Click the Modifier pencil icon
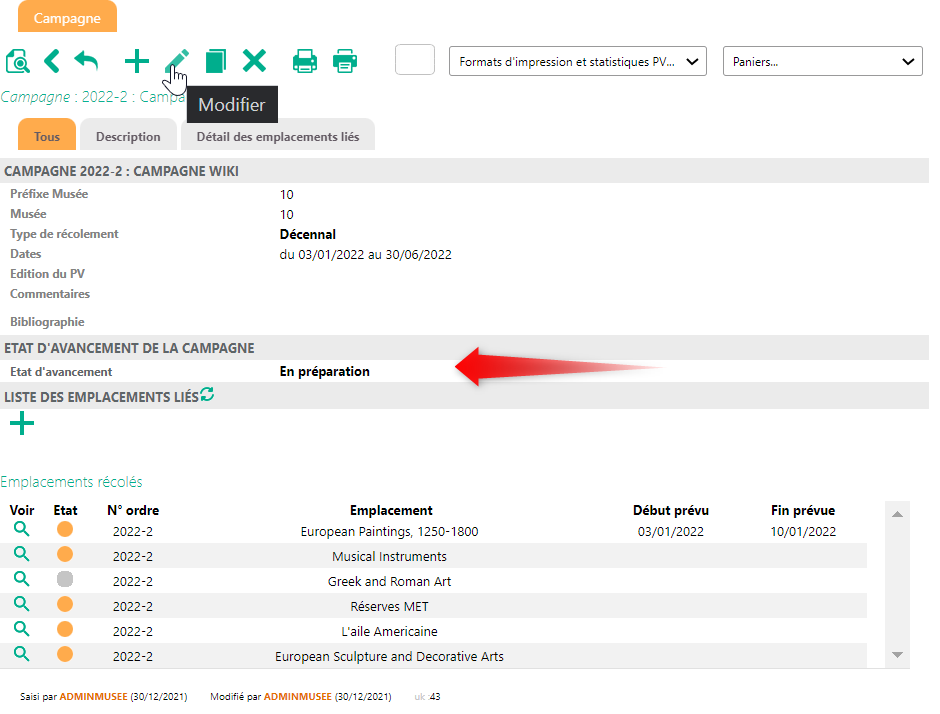The height and width of the screenshot is (714, 940). click(x=177, y=62)
